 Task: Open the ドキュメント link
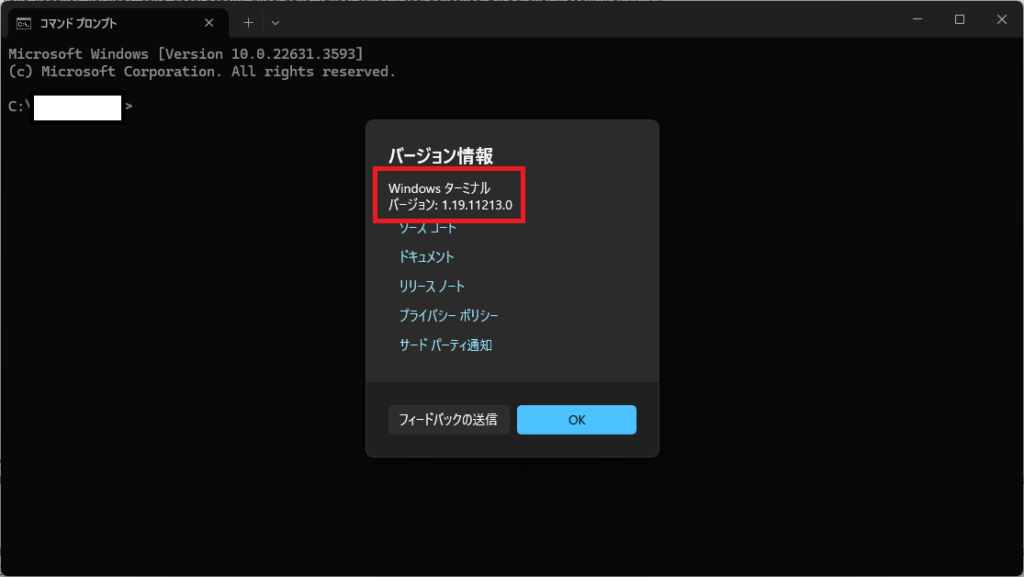click(x=426, y=257)
